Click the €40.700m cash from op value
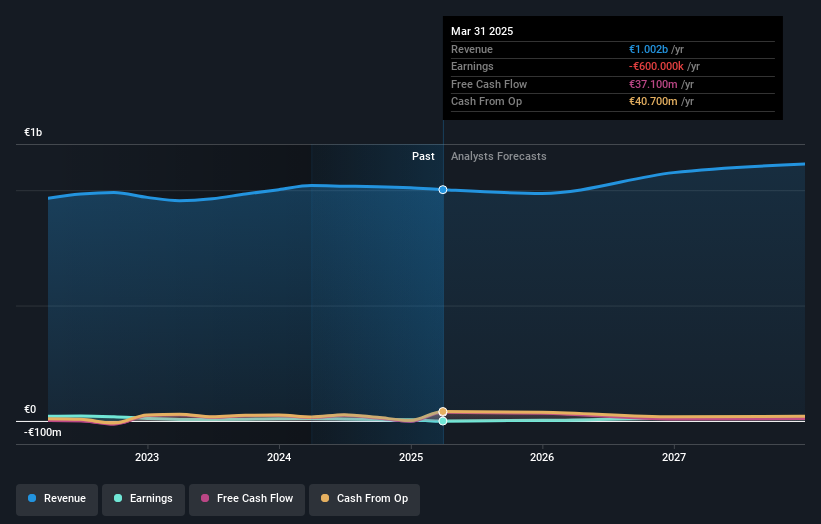Screen dimensions: 821x524 pos(653,102)
